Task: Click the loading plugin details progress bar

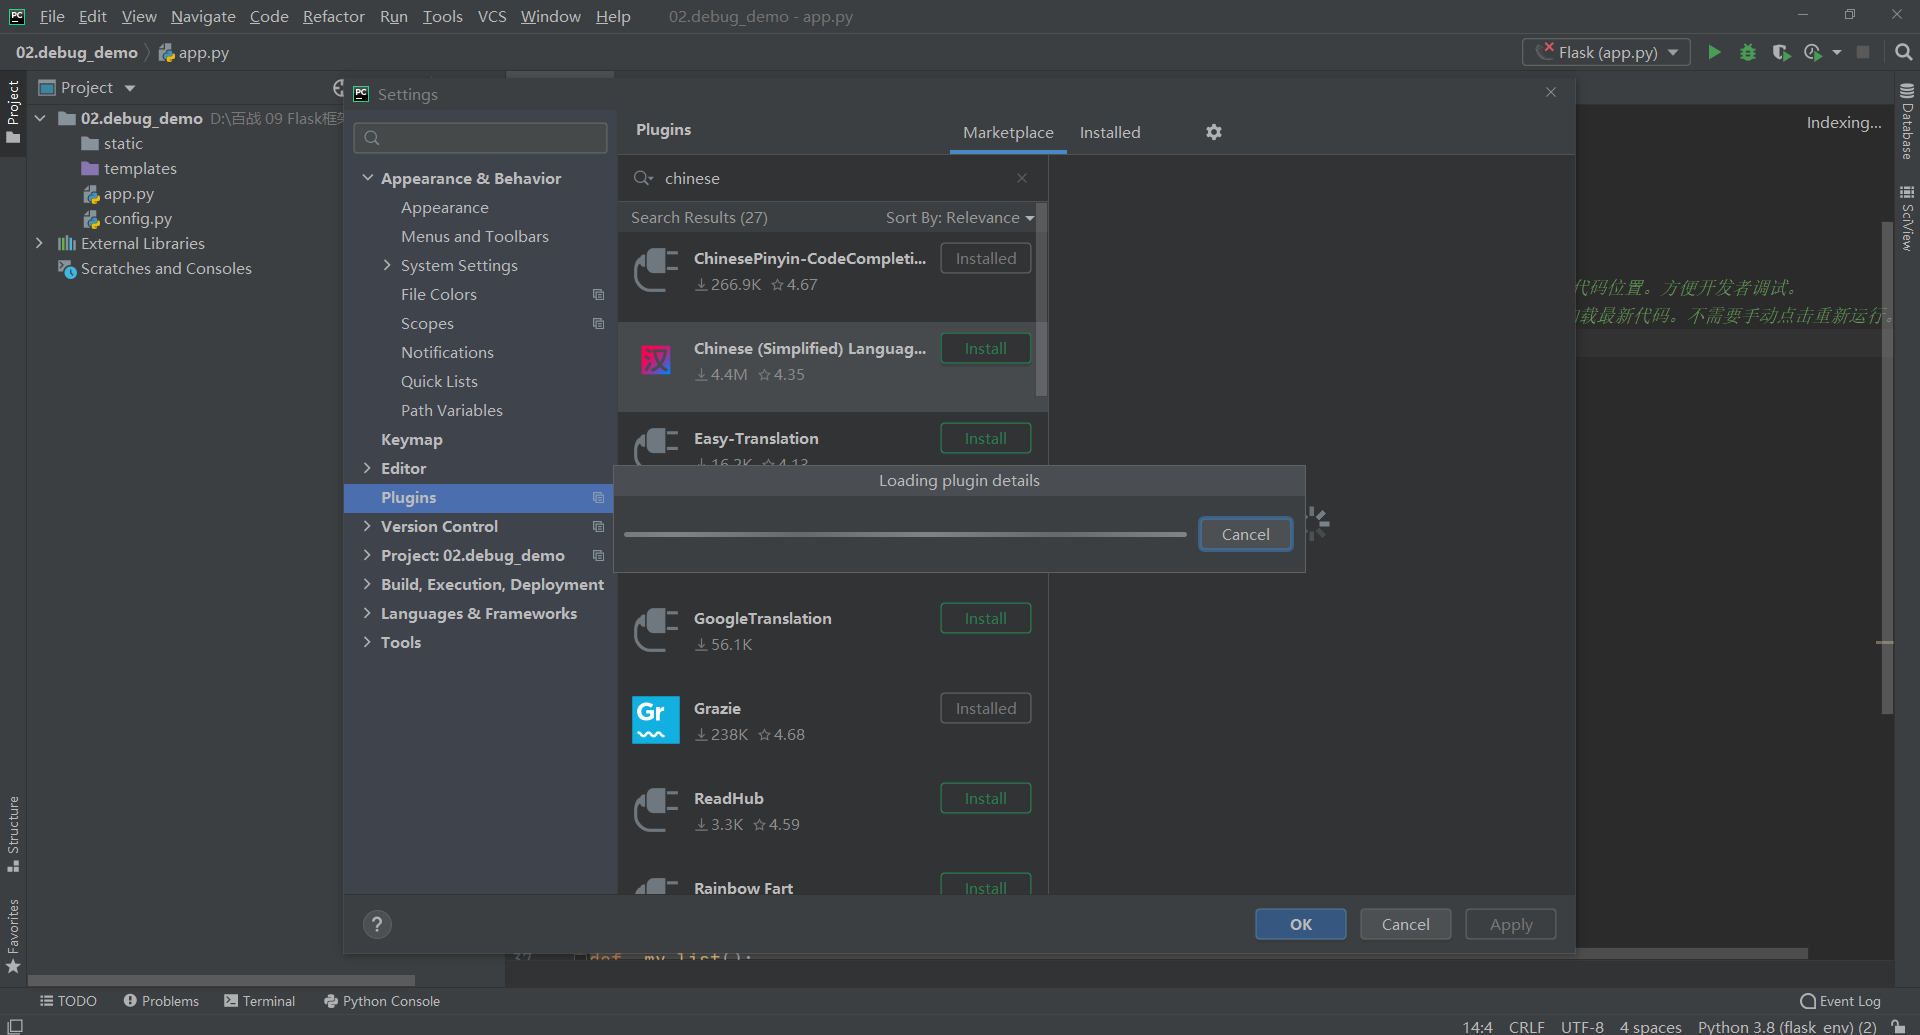Action: [905, 534]
